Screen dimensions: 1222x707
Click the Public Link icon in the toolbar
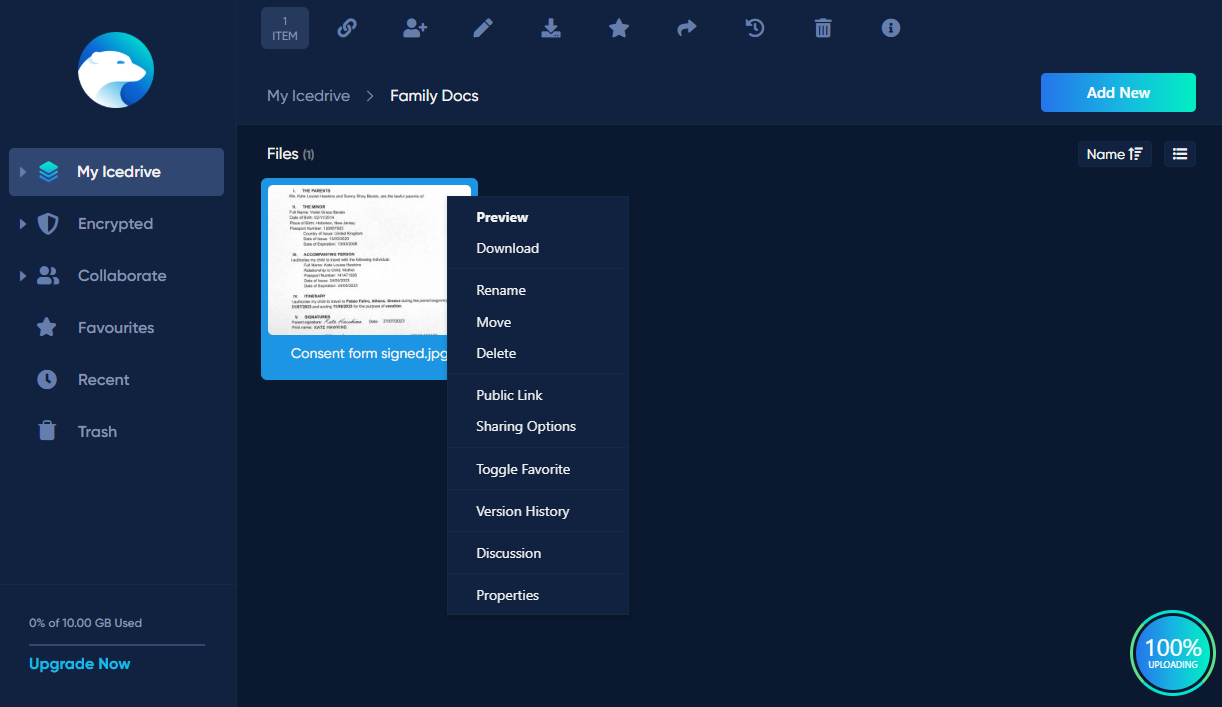coord(347,28)
